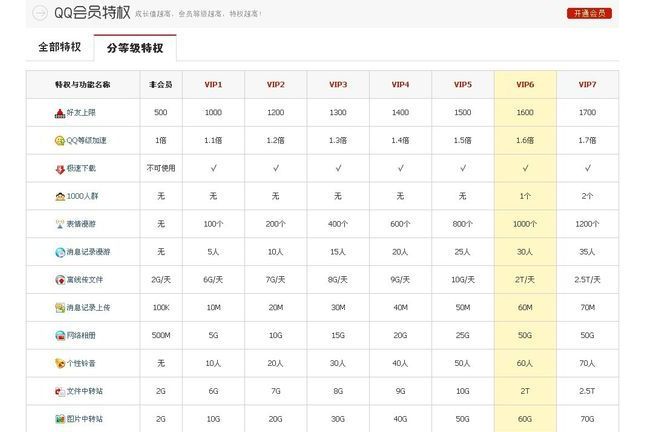This screenshot has height=432, width=648.
Task: Click the VIP2 column header
Action: click(276, 84)
